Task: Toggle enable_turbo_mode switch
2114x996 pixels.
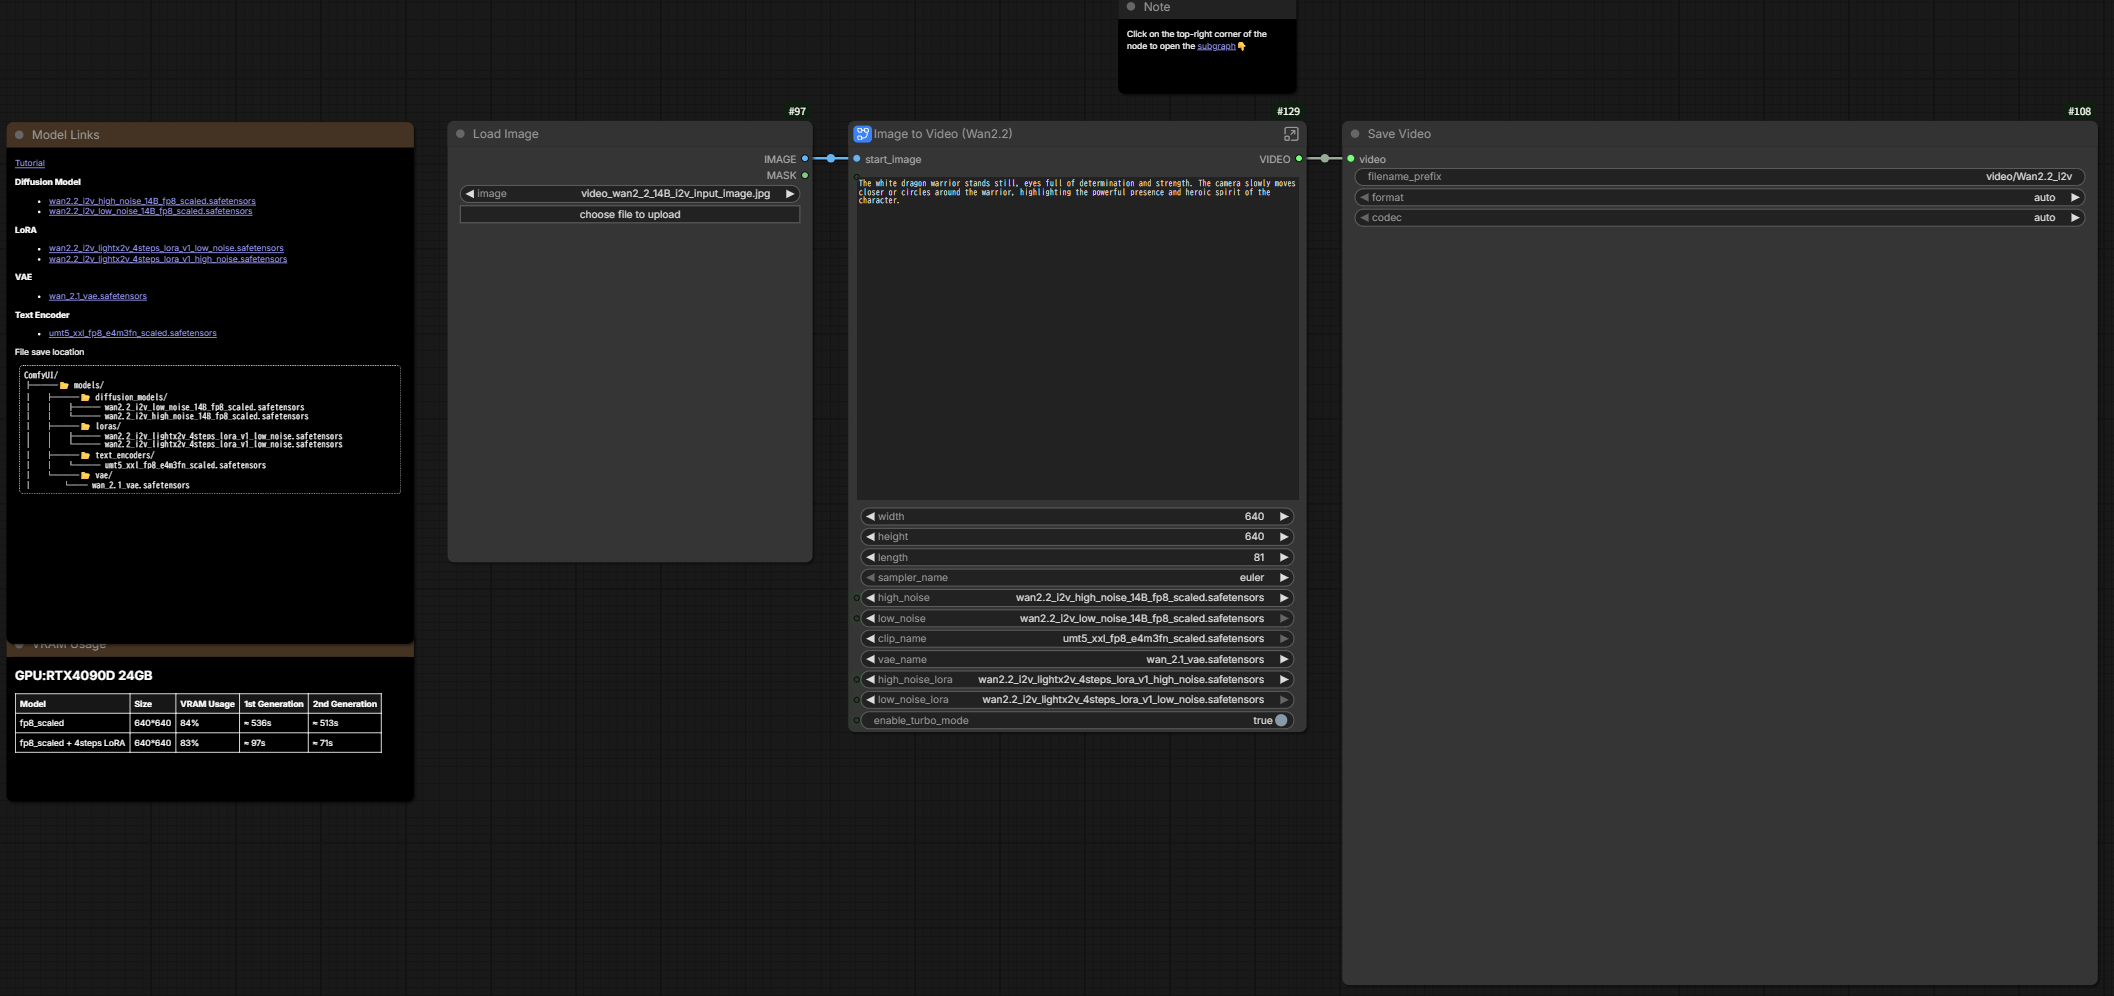Action: tap(1281, 721)
